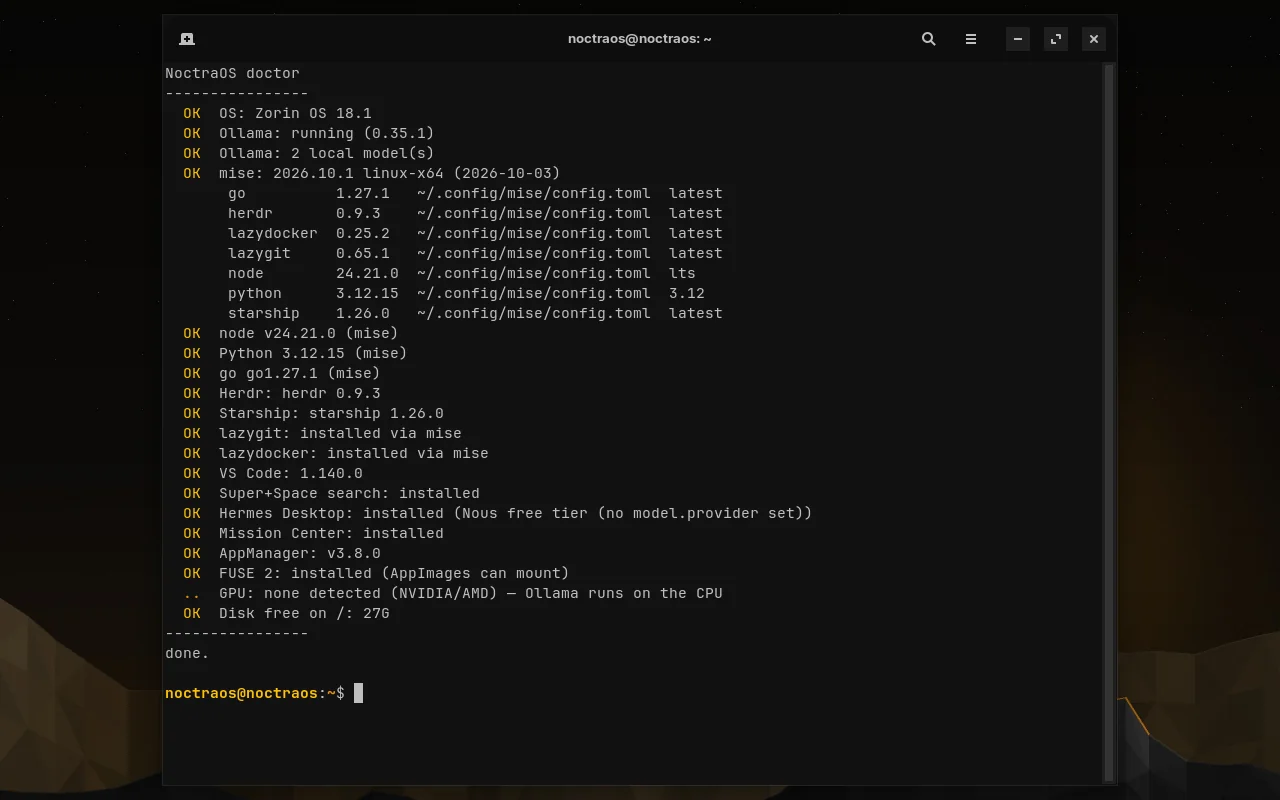This screenshot has width=1280, height=800.
Task: Open the terminal hamburger menu
Action: click(971, 39)
